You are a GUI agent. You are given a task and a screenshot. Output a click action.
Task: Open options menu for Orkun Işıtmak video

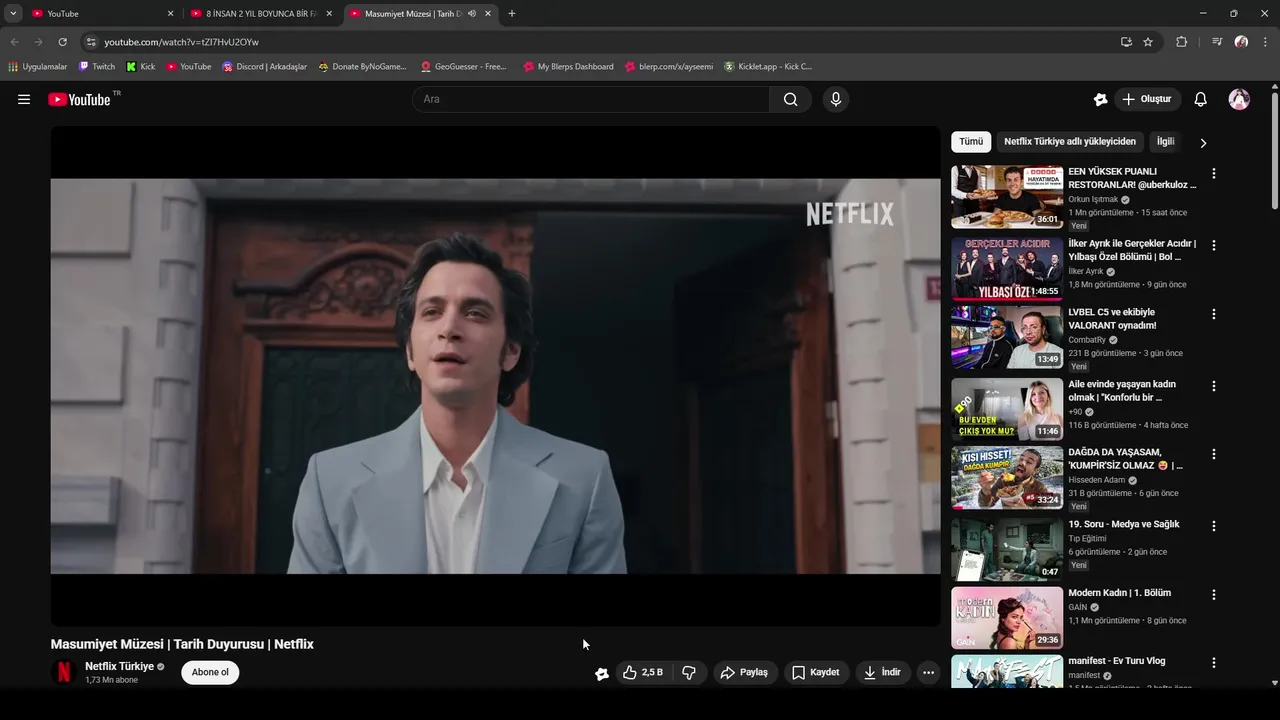(x=1214, y=173)
